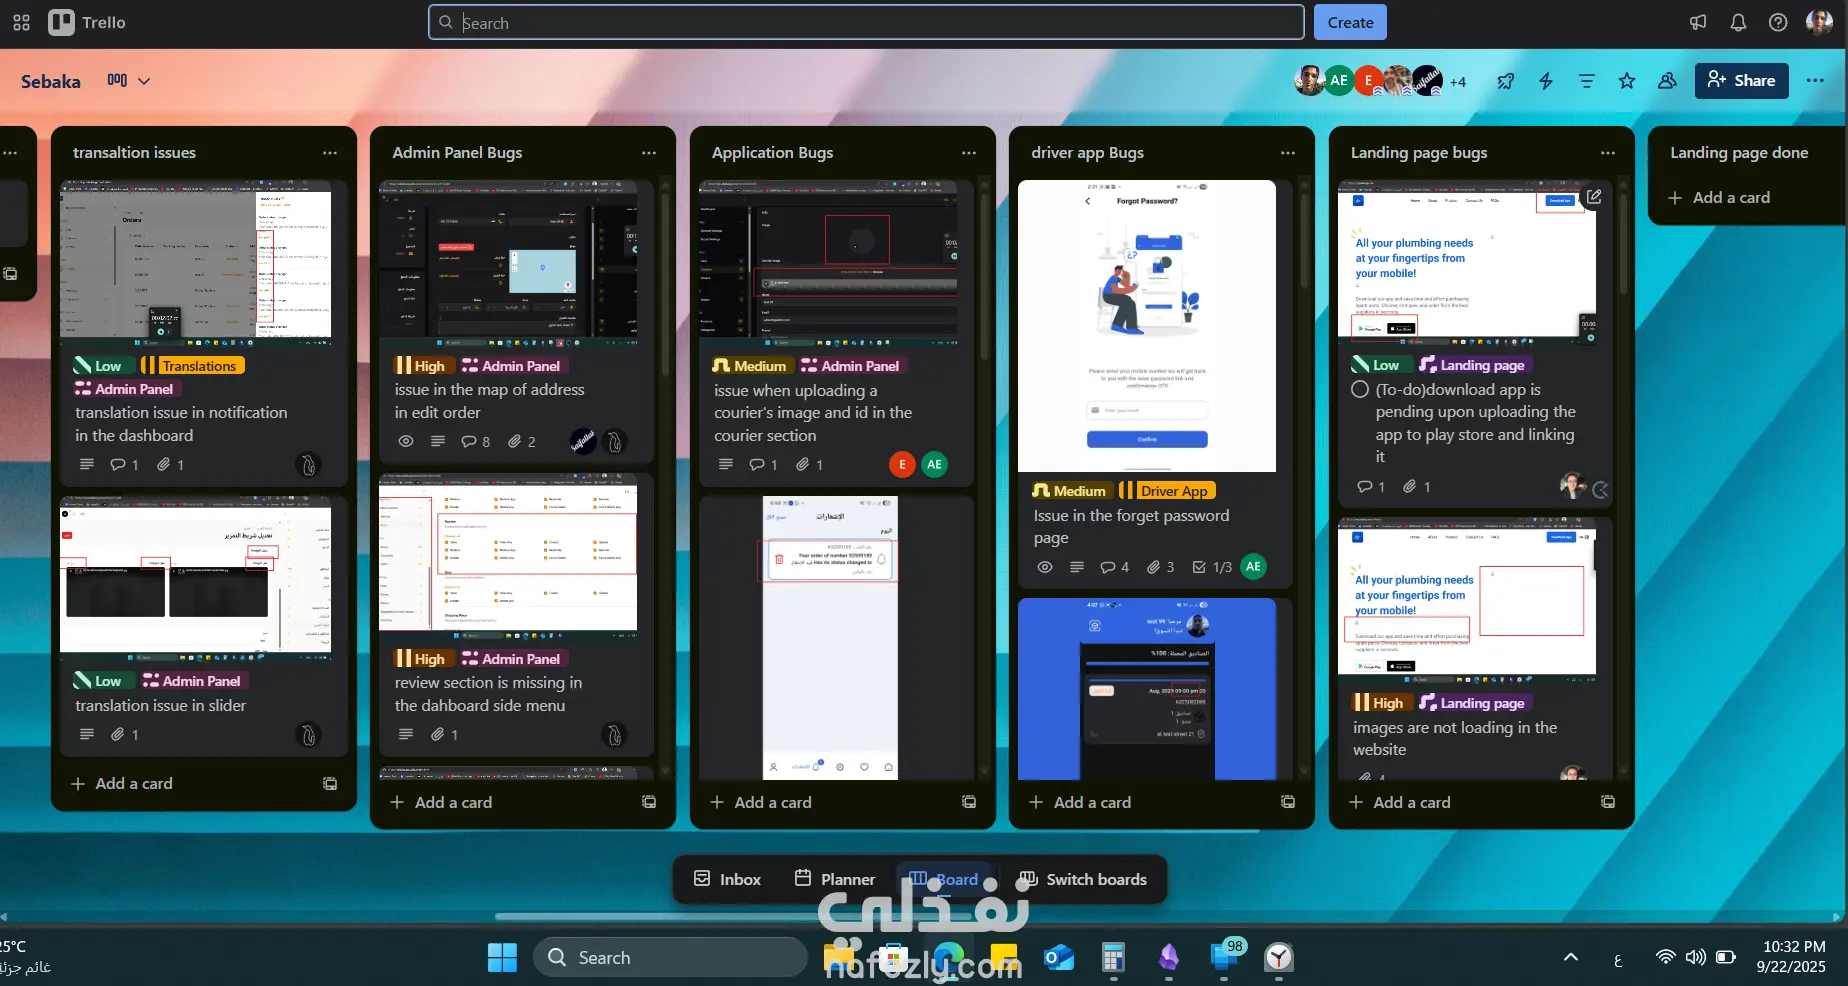This screenshot has height=986, width=1848.
Task: Click Switch boards
Action: pos(1083,879)
